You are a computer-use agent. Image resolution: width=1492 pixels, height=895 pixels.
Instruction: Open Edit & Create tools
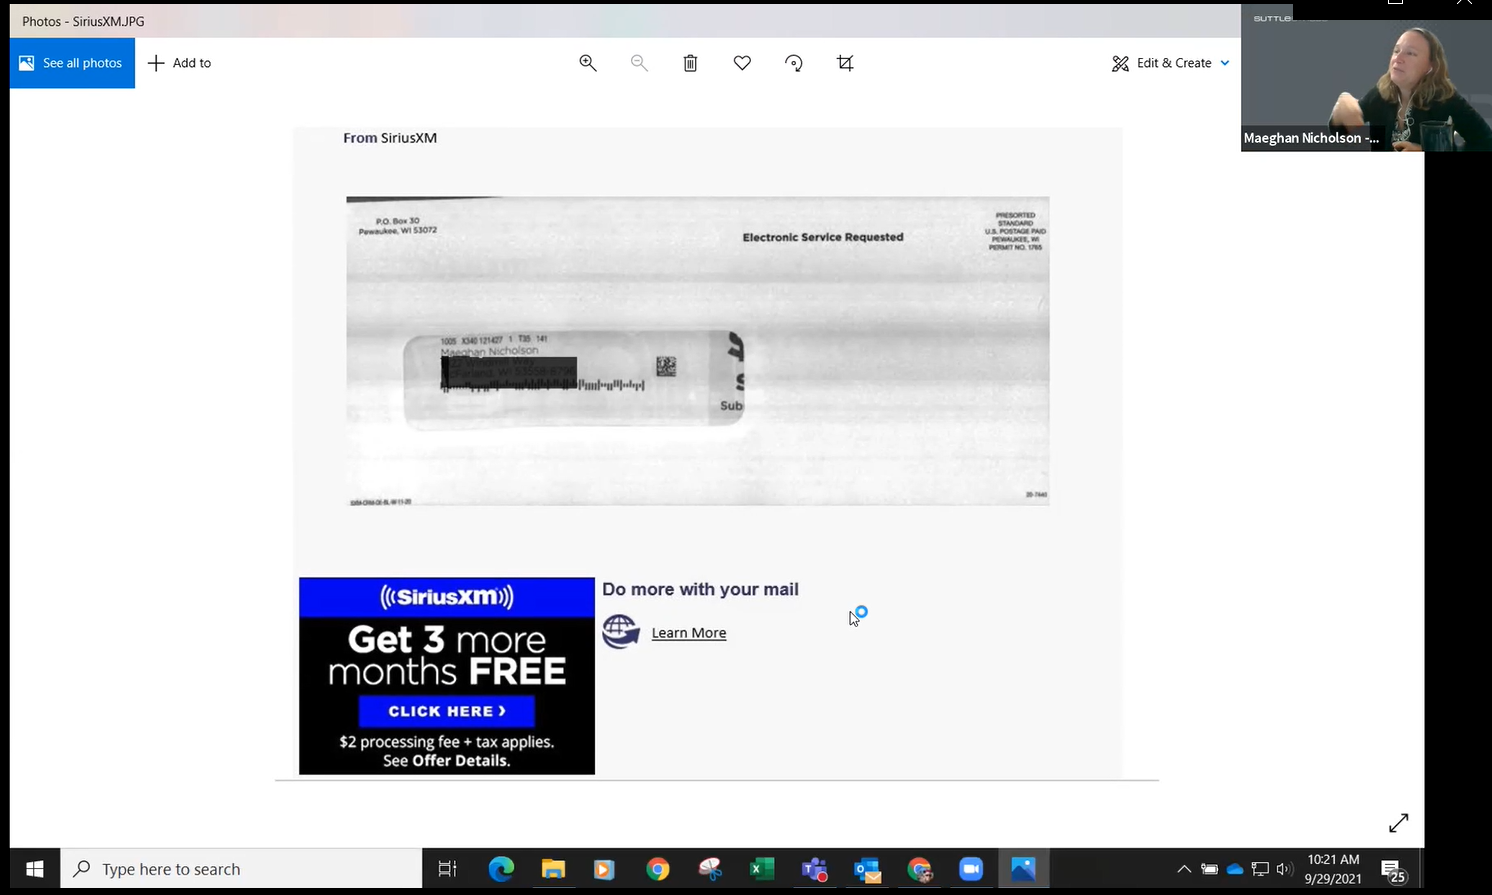[x=1169, y=62]
